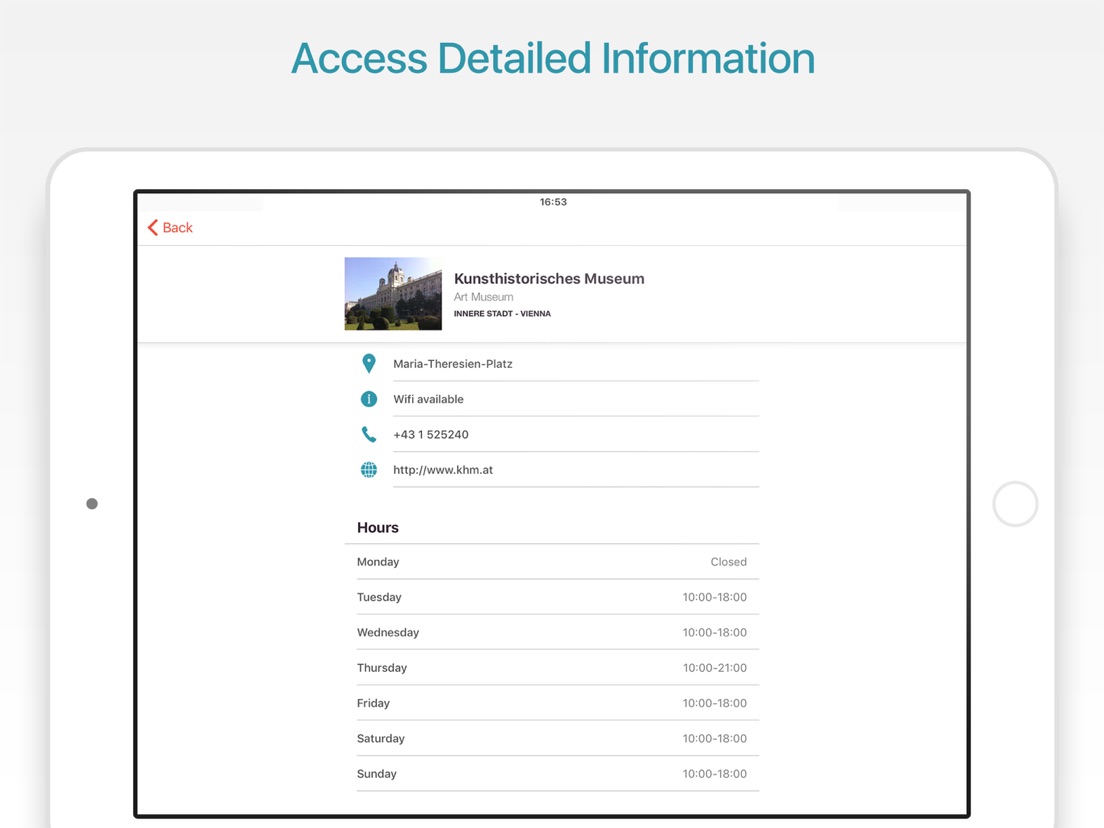Click the Hours section heading
The height and width of the screenshot is (828, 1104).
coord(377,527)
